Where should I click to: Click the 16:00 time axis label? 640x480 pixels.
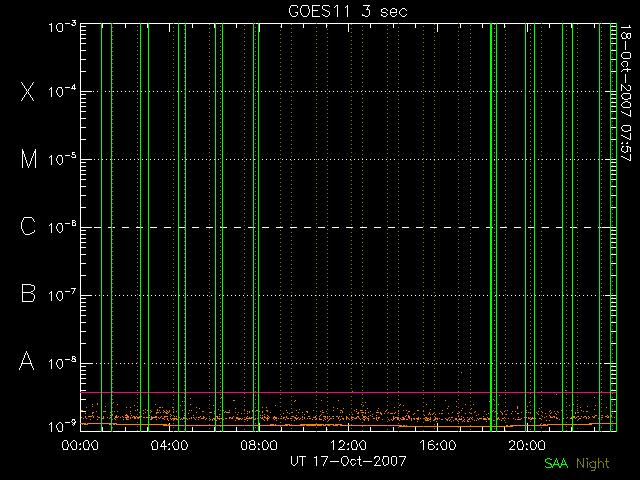[x=438, y=445]
